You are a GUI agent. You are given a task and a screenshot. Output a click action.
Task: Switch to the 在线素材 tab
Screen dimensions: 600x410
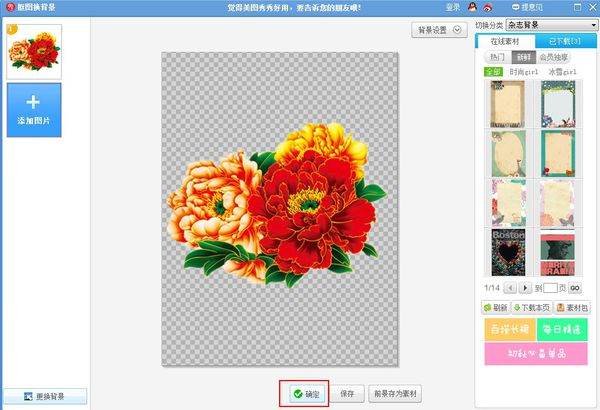click(505, 41)
